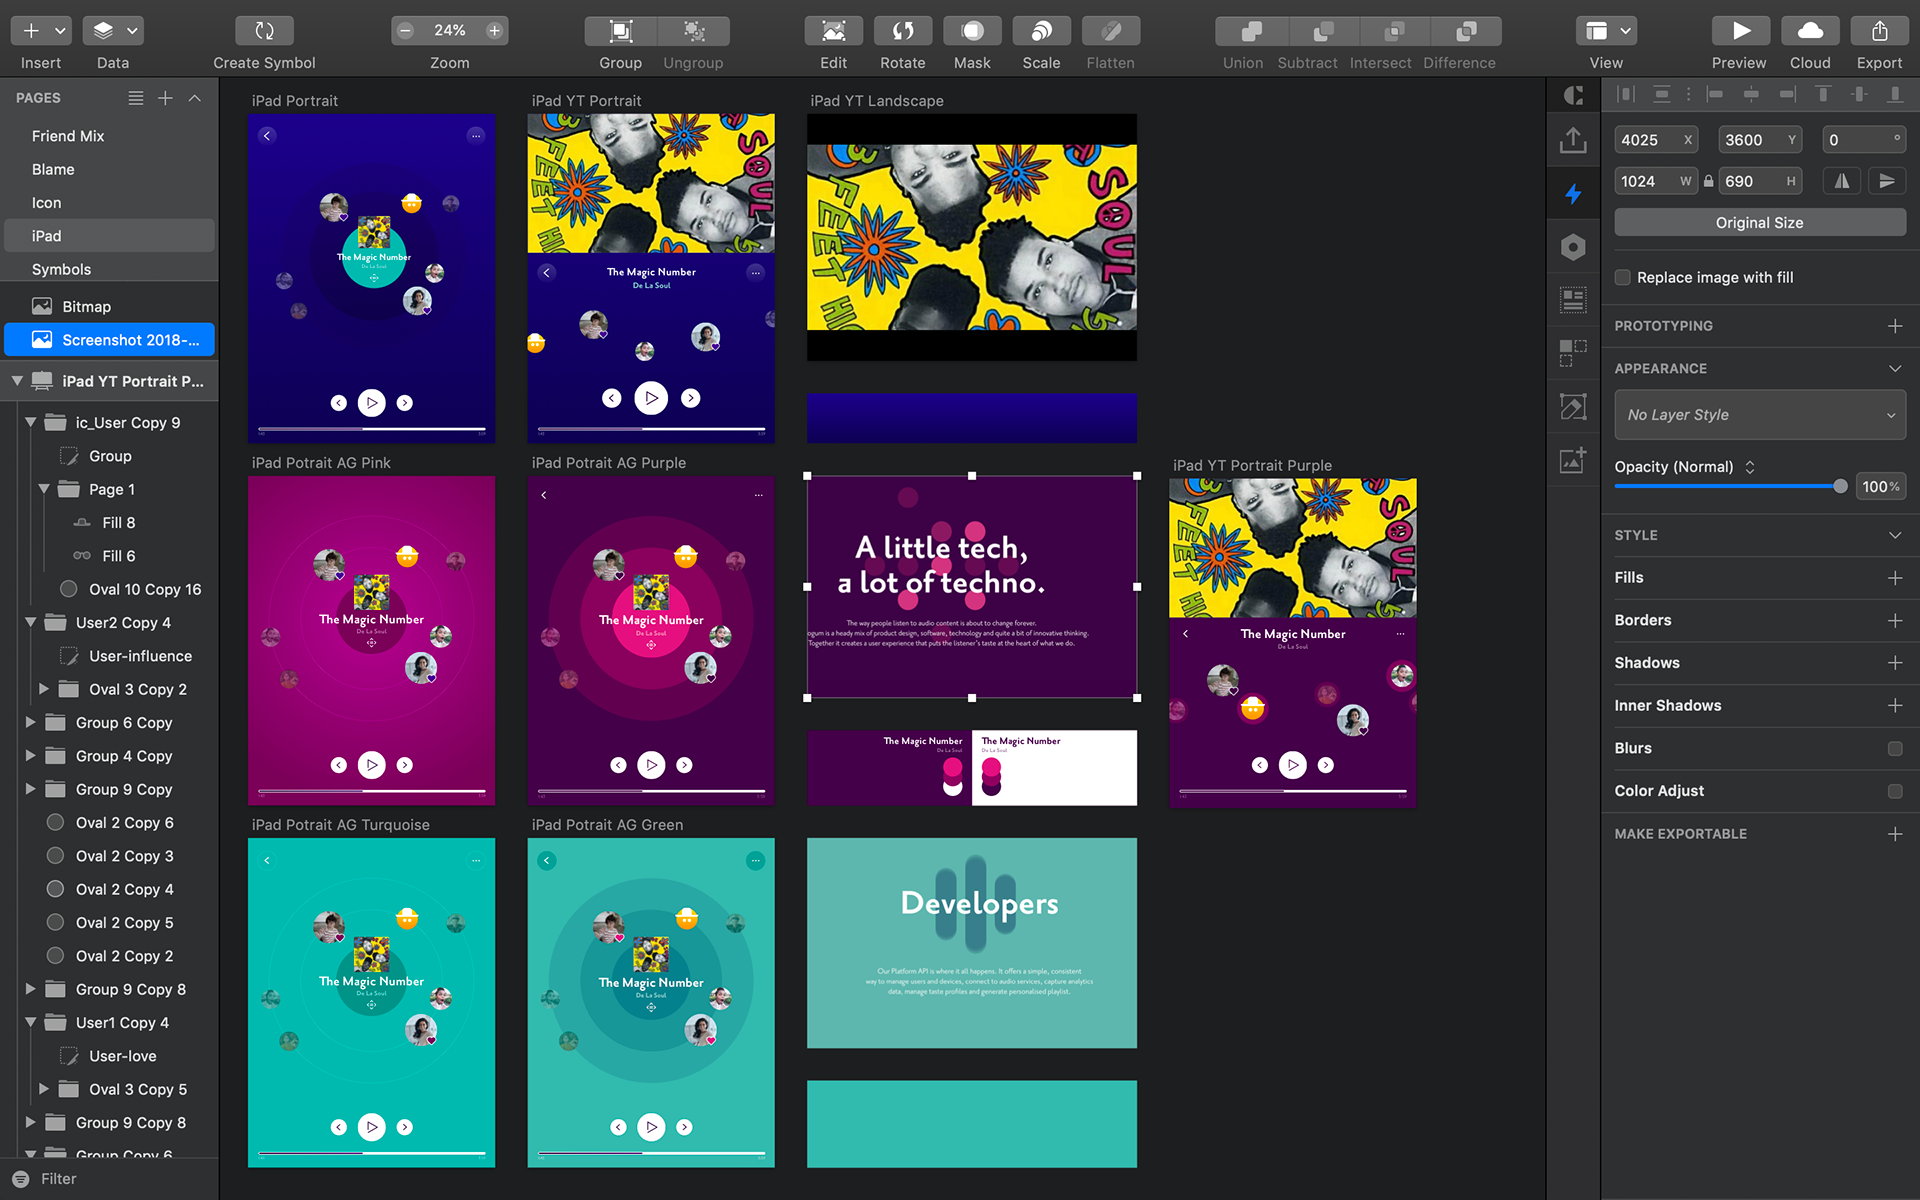Switch to the Symbols page
Viewport: 1920px width, 1200px height.
coord(61,269)
